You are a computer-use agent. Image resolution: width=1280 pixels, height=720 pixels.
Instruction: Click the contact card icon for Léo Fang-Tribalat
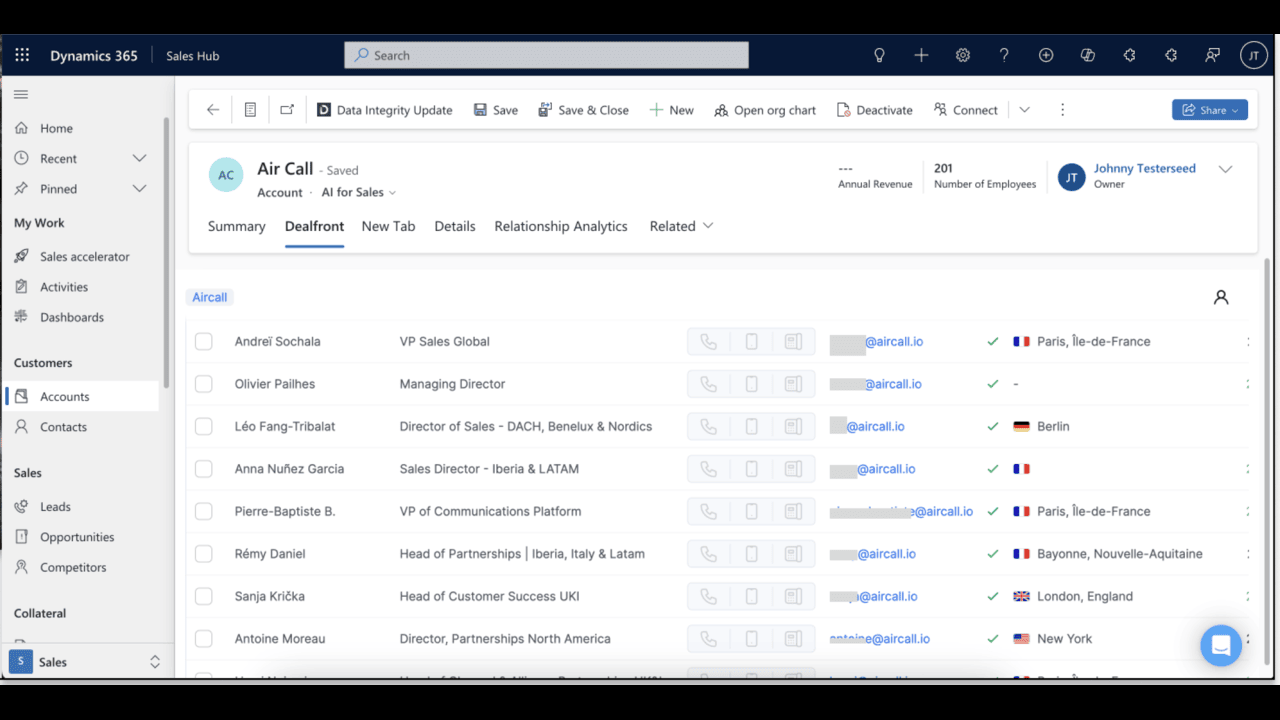793,426
